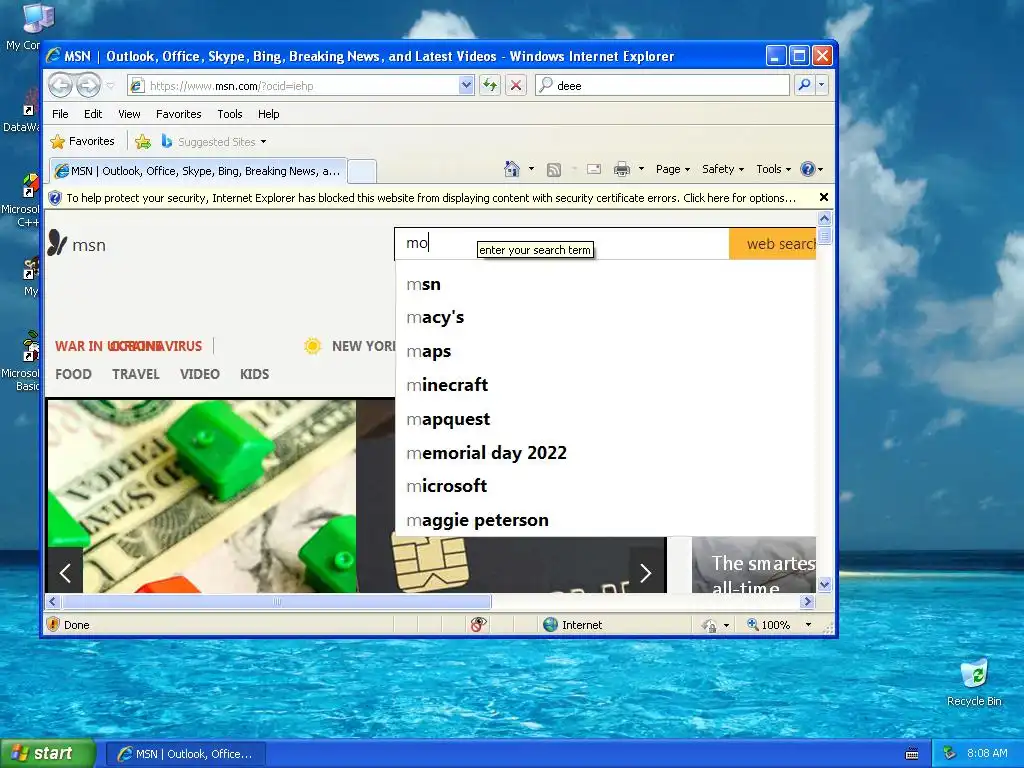Open the TRAVEL navigation link

click(x=136, y=374)
